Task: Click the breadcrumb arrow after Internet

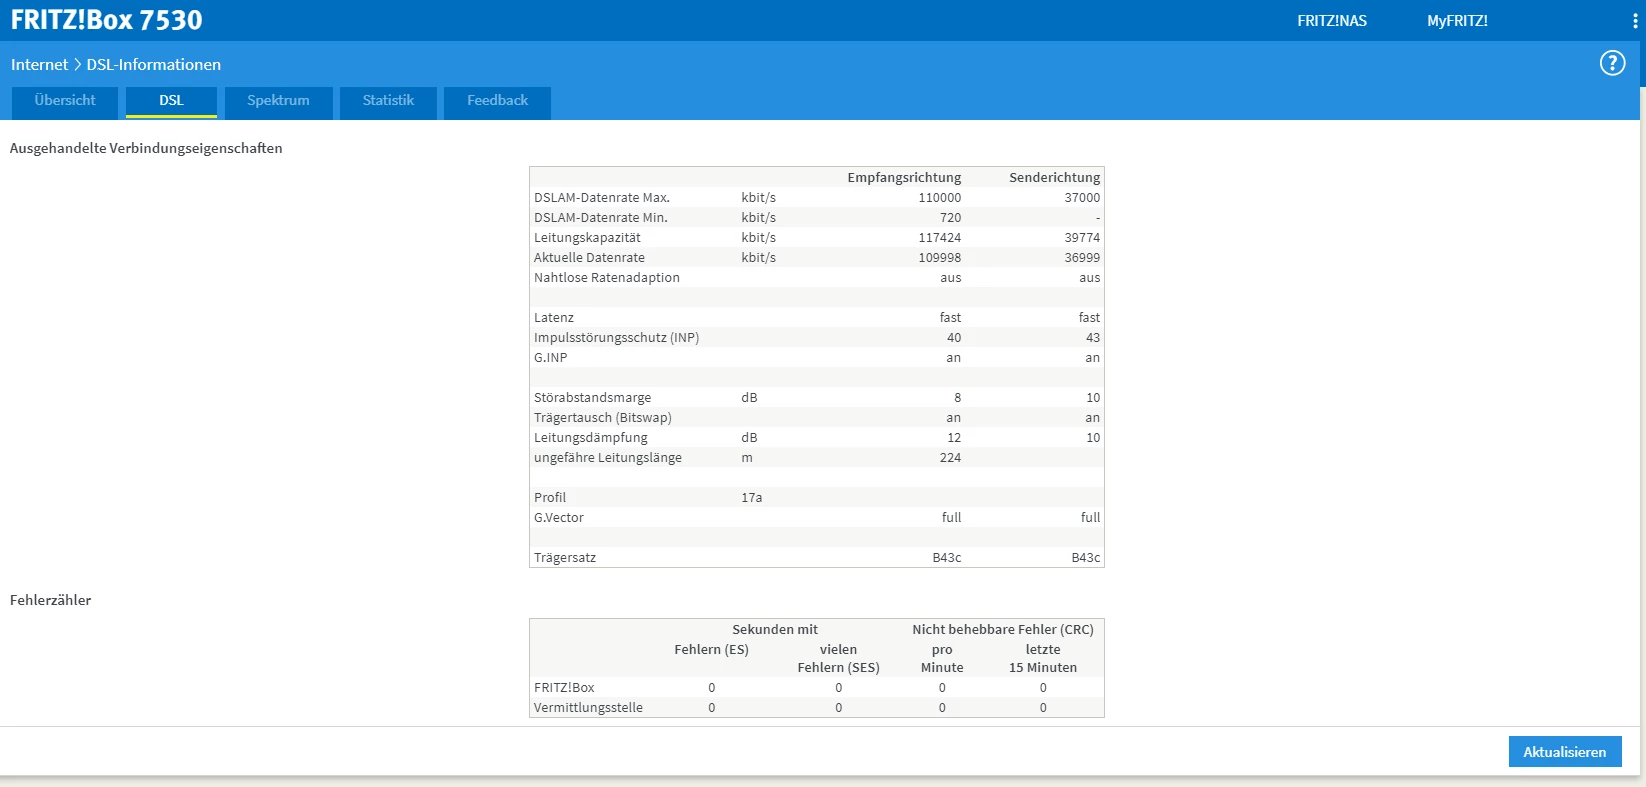Action: click(x=77, y=65)
